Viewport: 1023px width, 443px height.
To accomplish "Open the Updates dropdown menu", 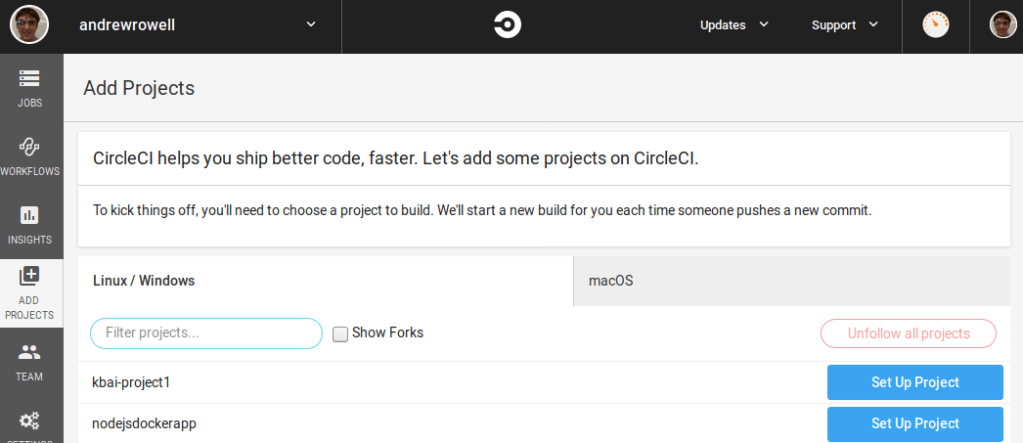I will click(734, 25).
